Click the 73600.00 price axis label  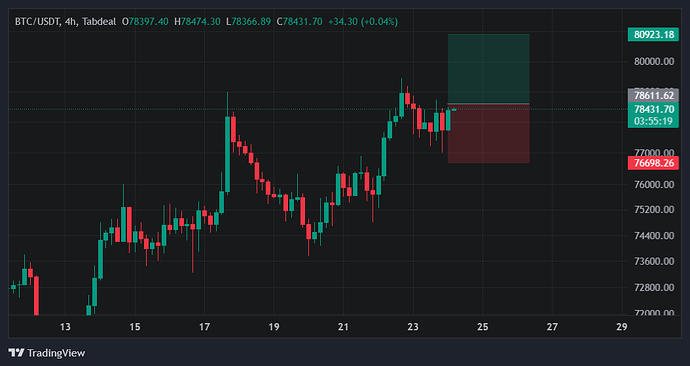tap(654, 261)
